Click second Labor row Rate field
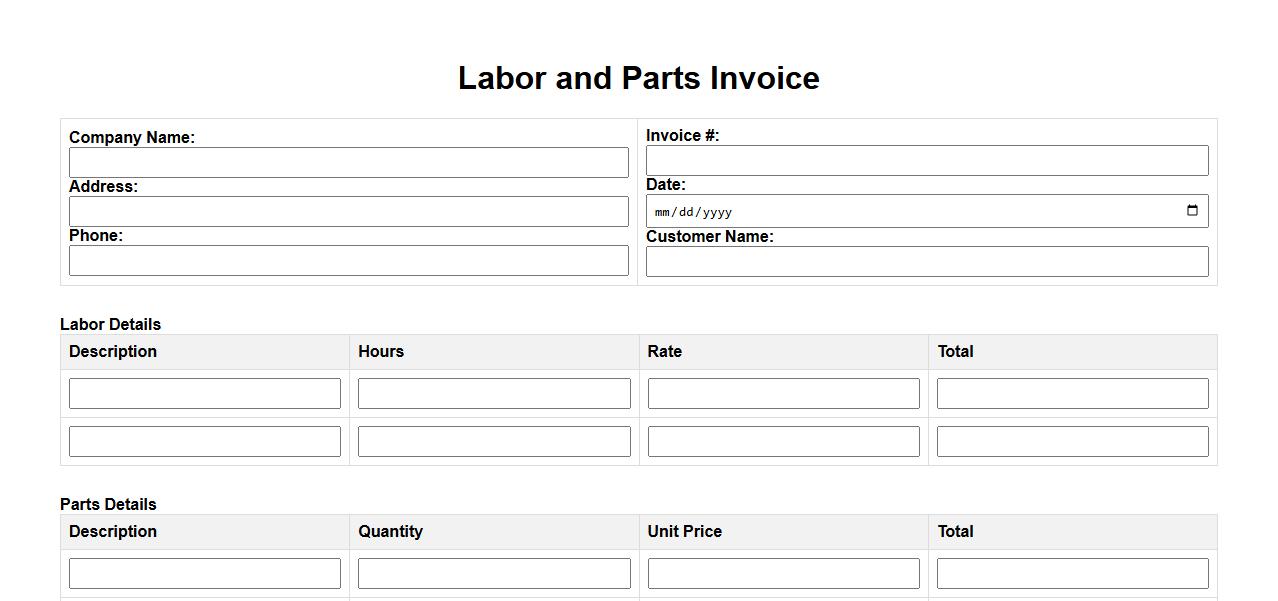The image size is (1278, 601). [x=783, y=442]
